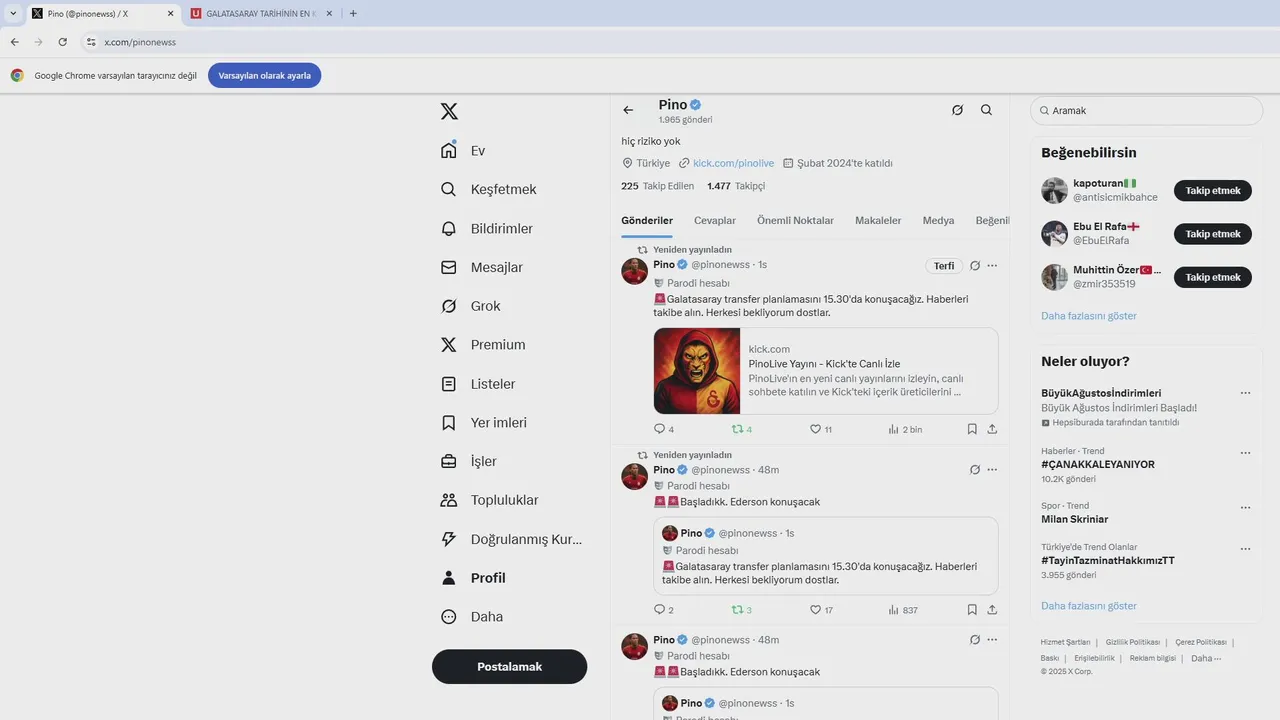Bookmark the post with 837 views
This screenshot has height=720, width=1280.
[x=972, y=610]
